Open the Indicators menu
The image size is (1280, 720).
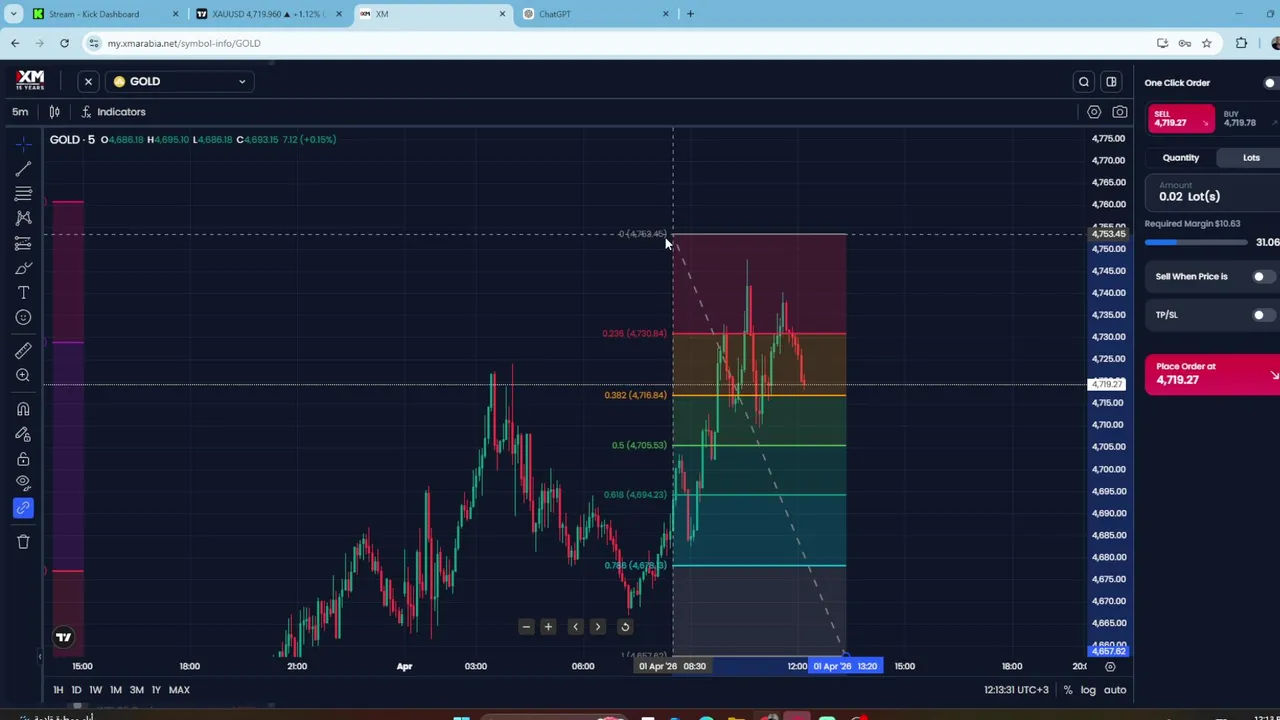coord(113,112)
